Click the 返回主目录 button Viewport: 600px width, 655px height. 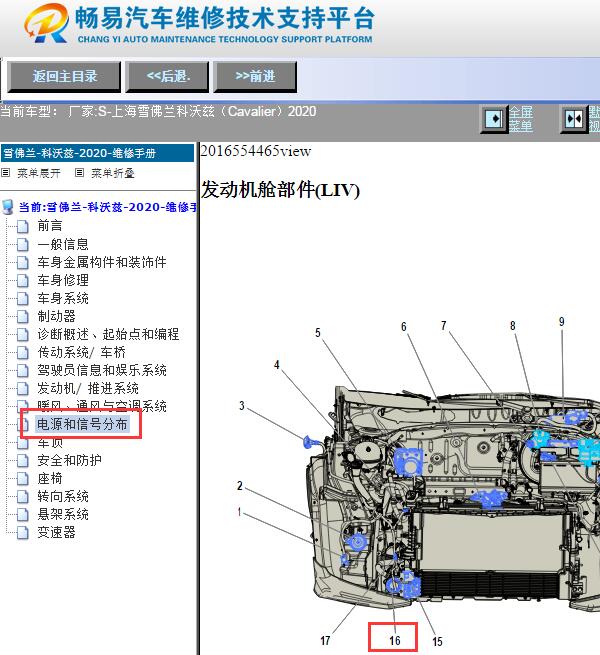(x=64, y=77)
